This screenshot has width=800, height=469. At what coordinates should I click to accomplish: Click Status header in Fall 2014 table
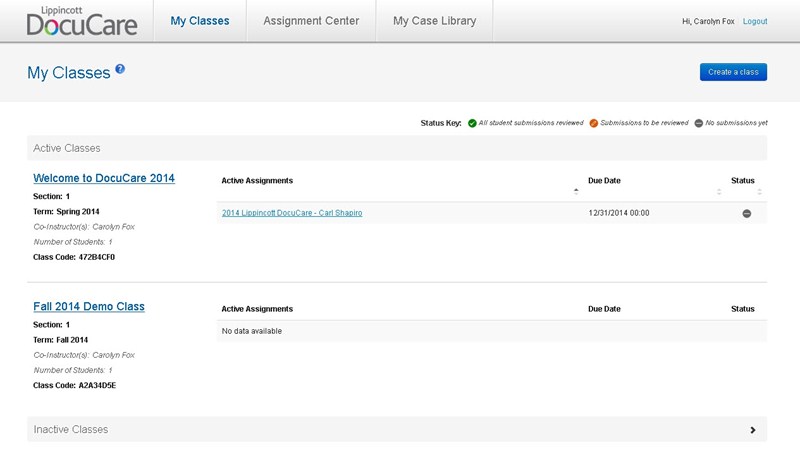tap(742, 309)
